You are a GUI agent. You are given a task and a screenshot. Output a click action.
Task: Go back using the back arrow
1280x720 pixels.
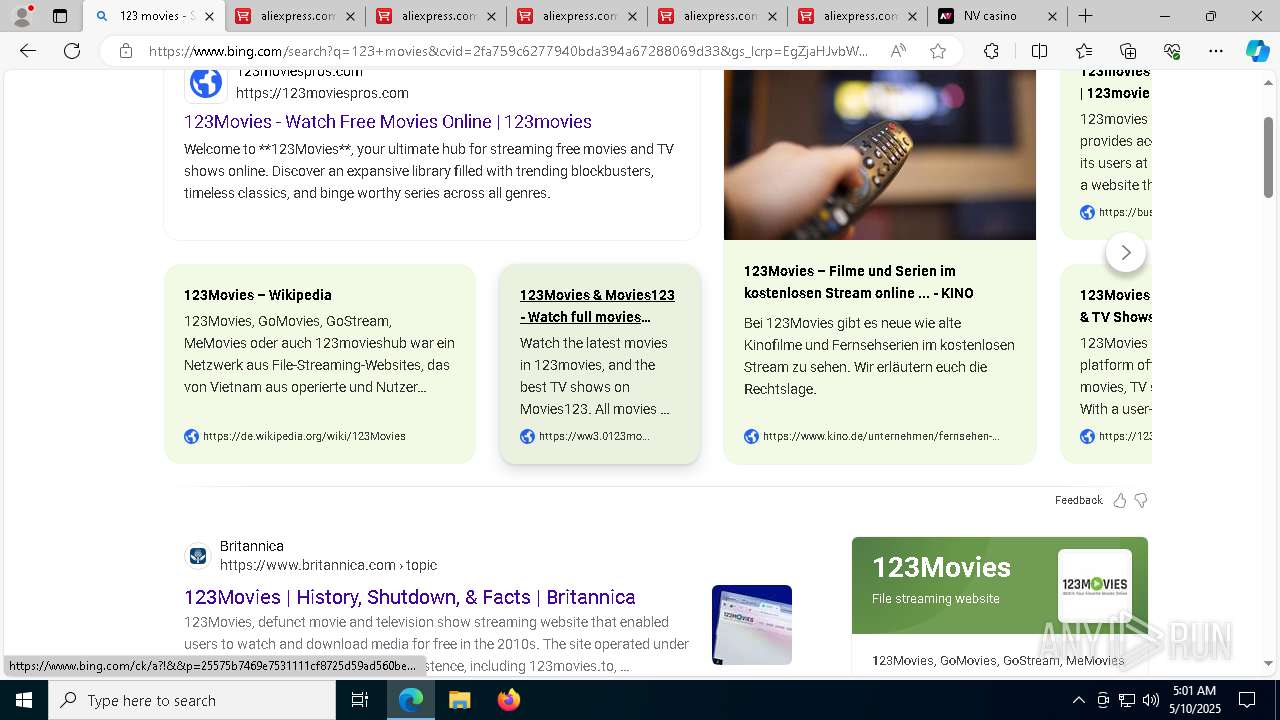(x=28, y=51)
